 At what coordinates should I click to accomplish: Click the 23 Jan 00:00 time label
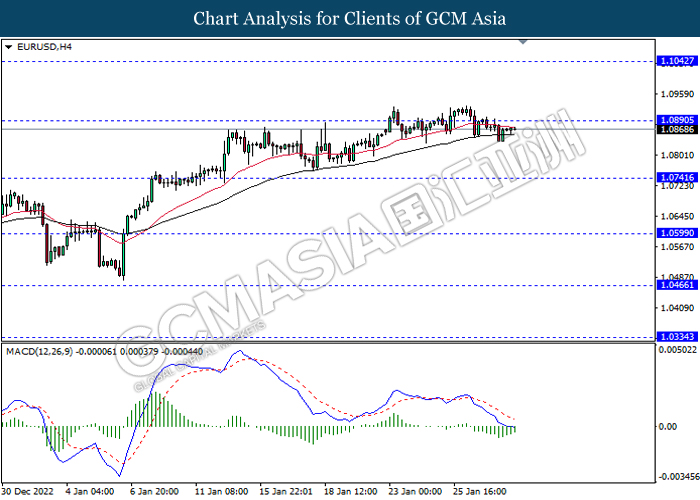click(416, 492)
